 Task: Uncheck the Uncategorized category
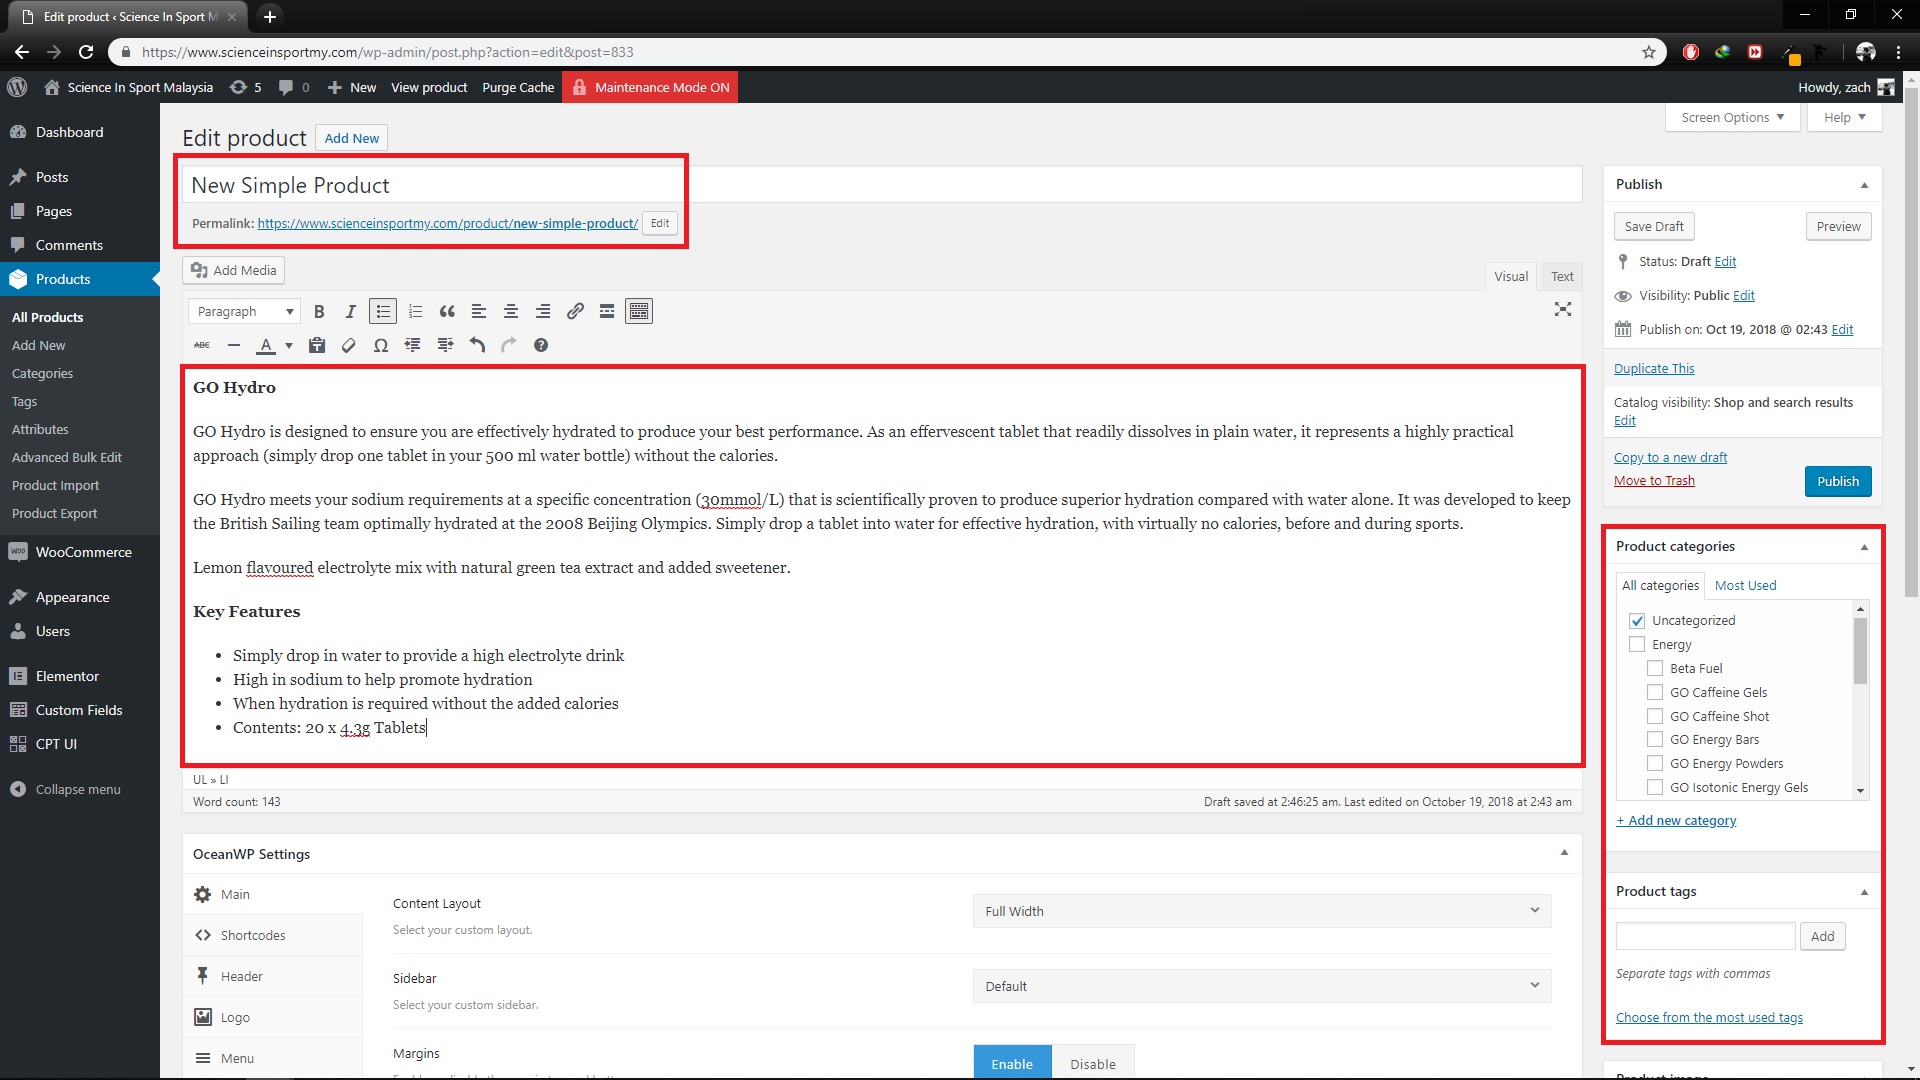(1637, 621)
